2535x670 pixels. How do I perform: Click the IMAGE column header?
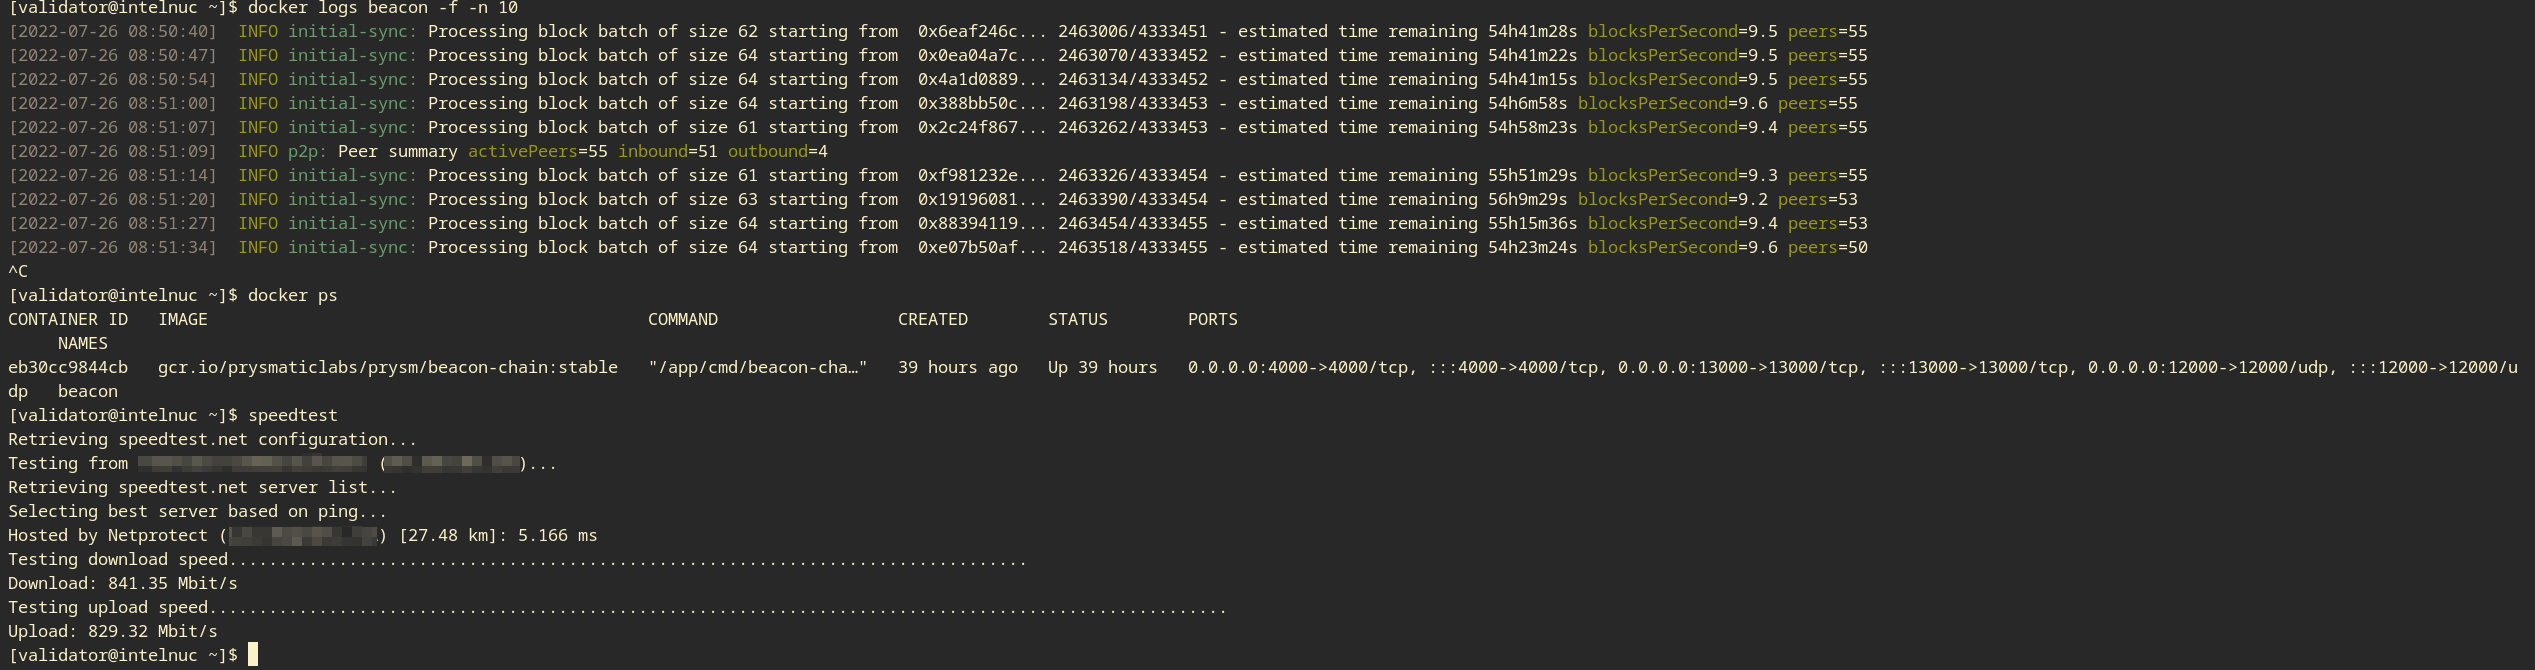click(x=183, y=320)
